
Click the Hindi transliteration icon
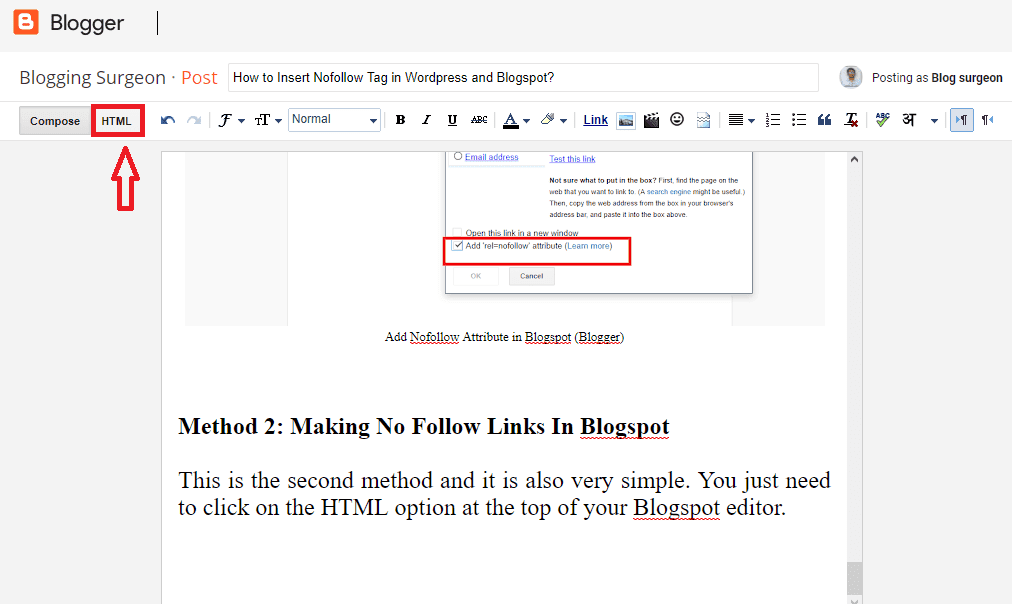pyautogui.click(x=909, y=120)
